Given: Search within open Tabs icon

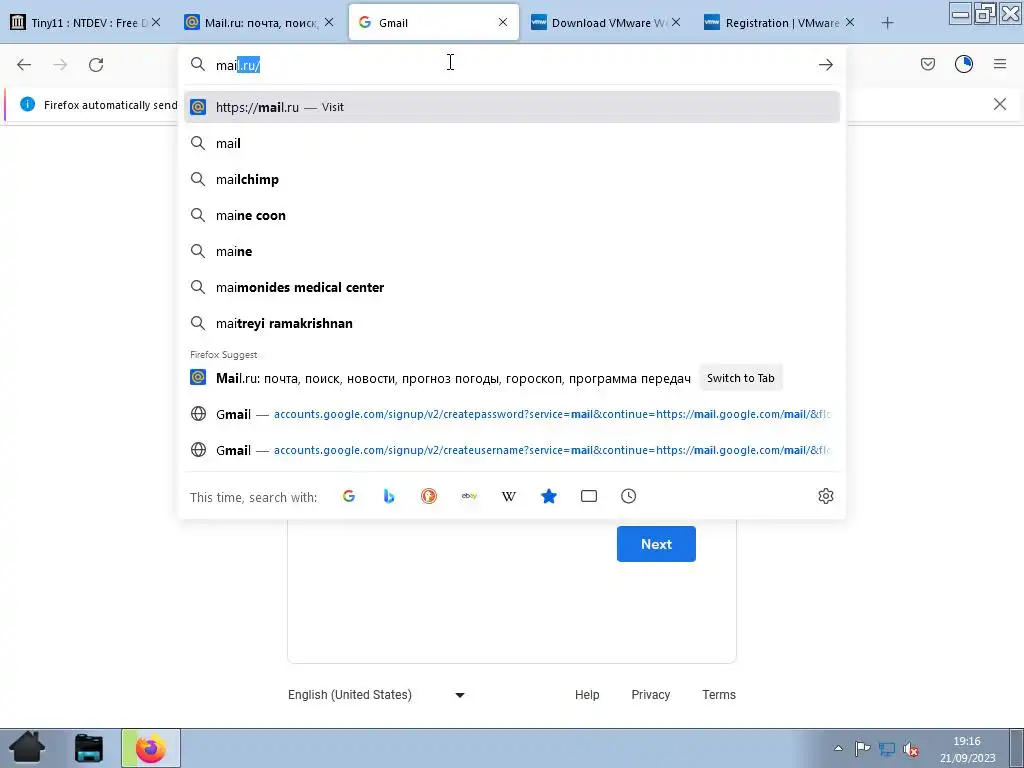Looking at the screenshot, I should pos(588,496).
